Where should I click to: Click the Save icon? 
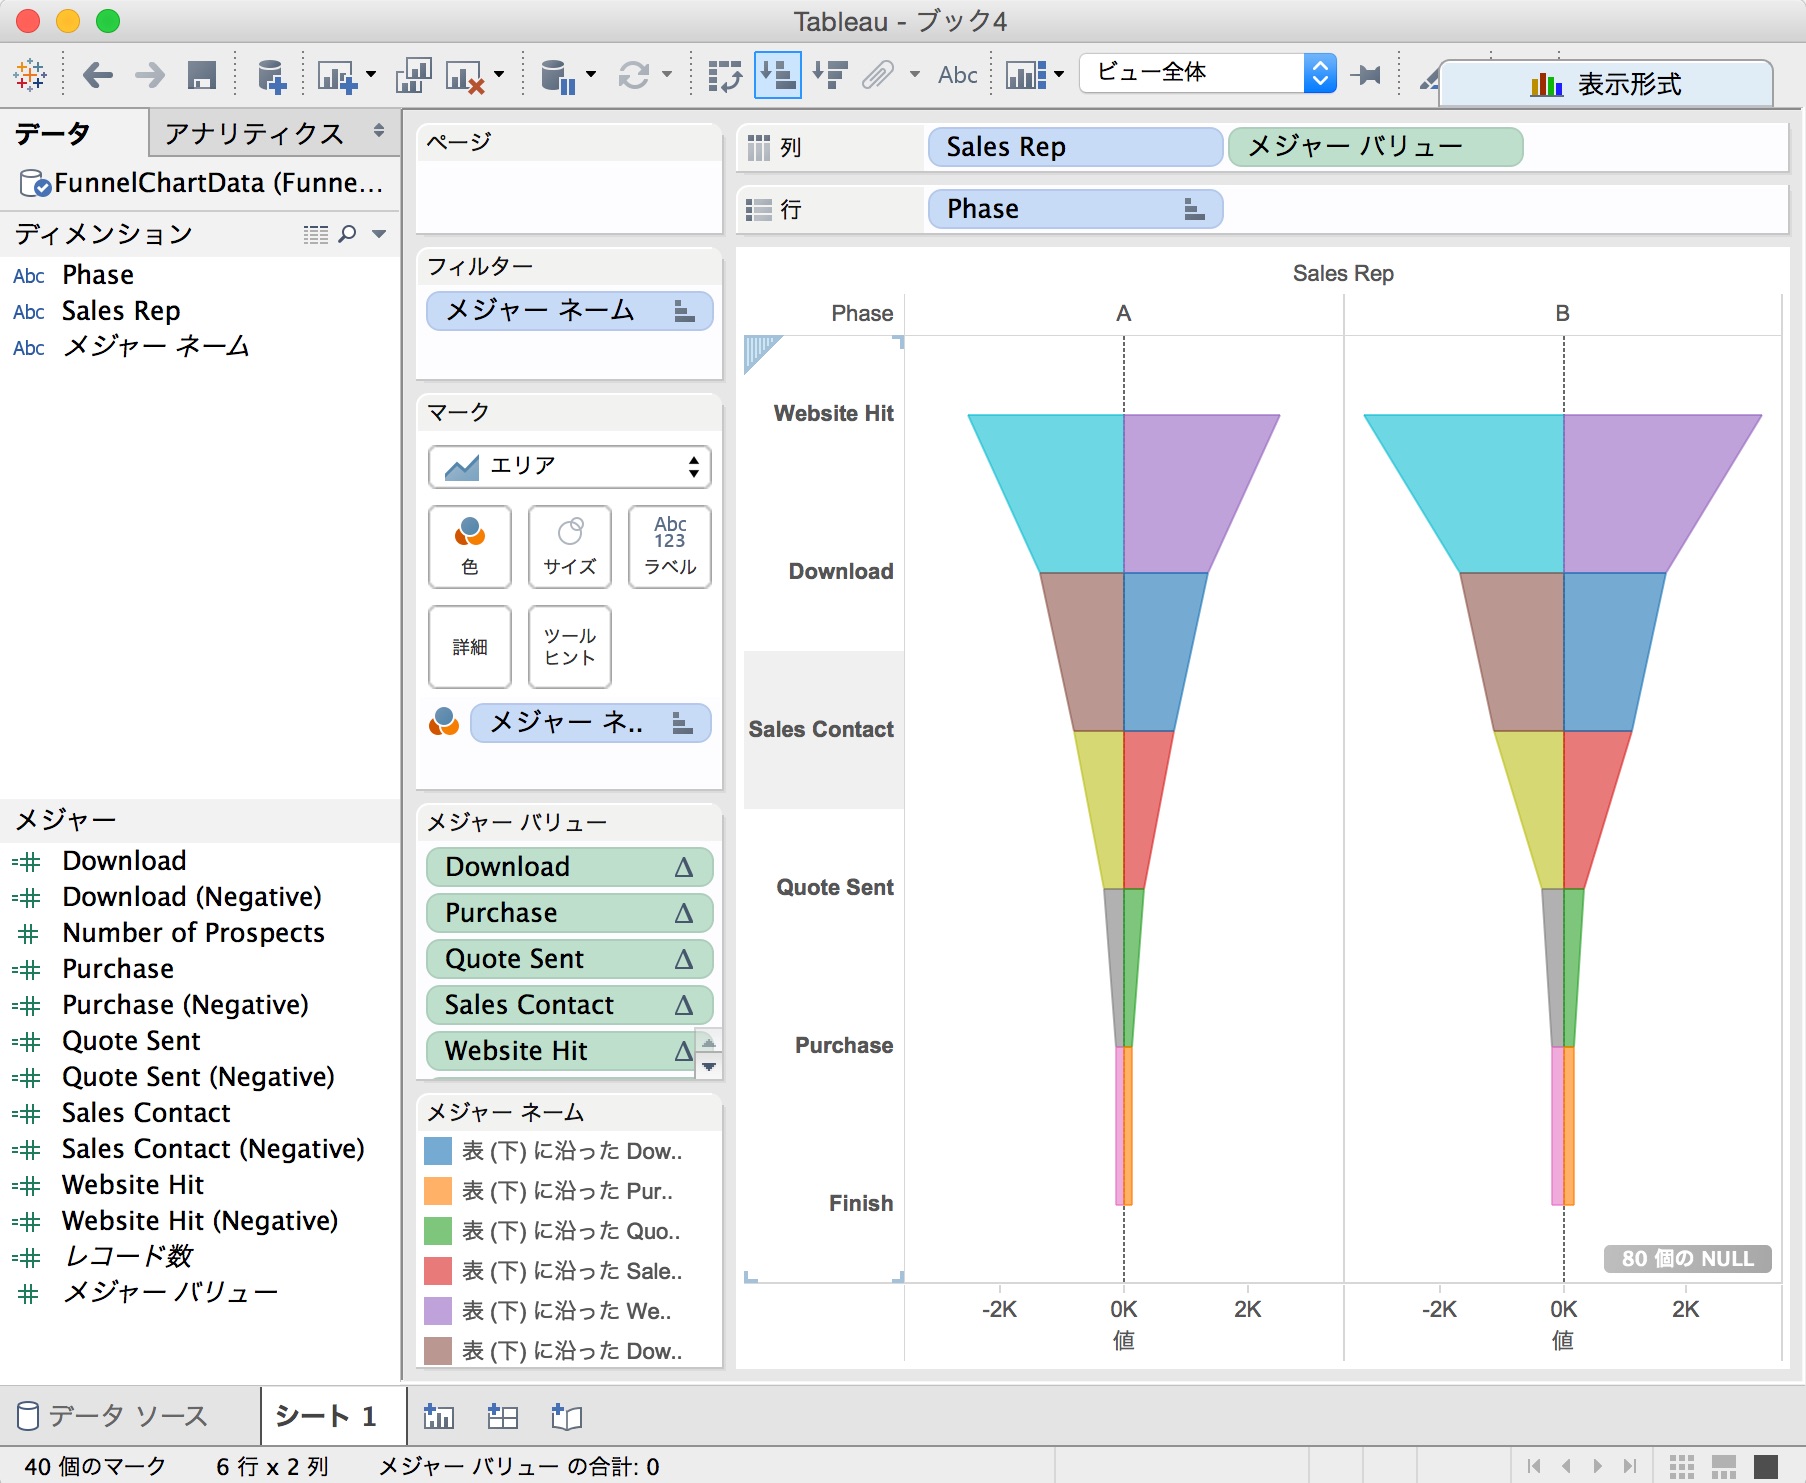[x=202, y=74]
